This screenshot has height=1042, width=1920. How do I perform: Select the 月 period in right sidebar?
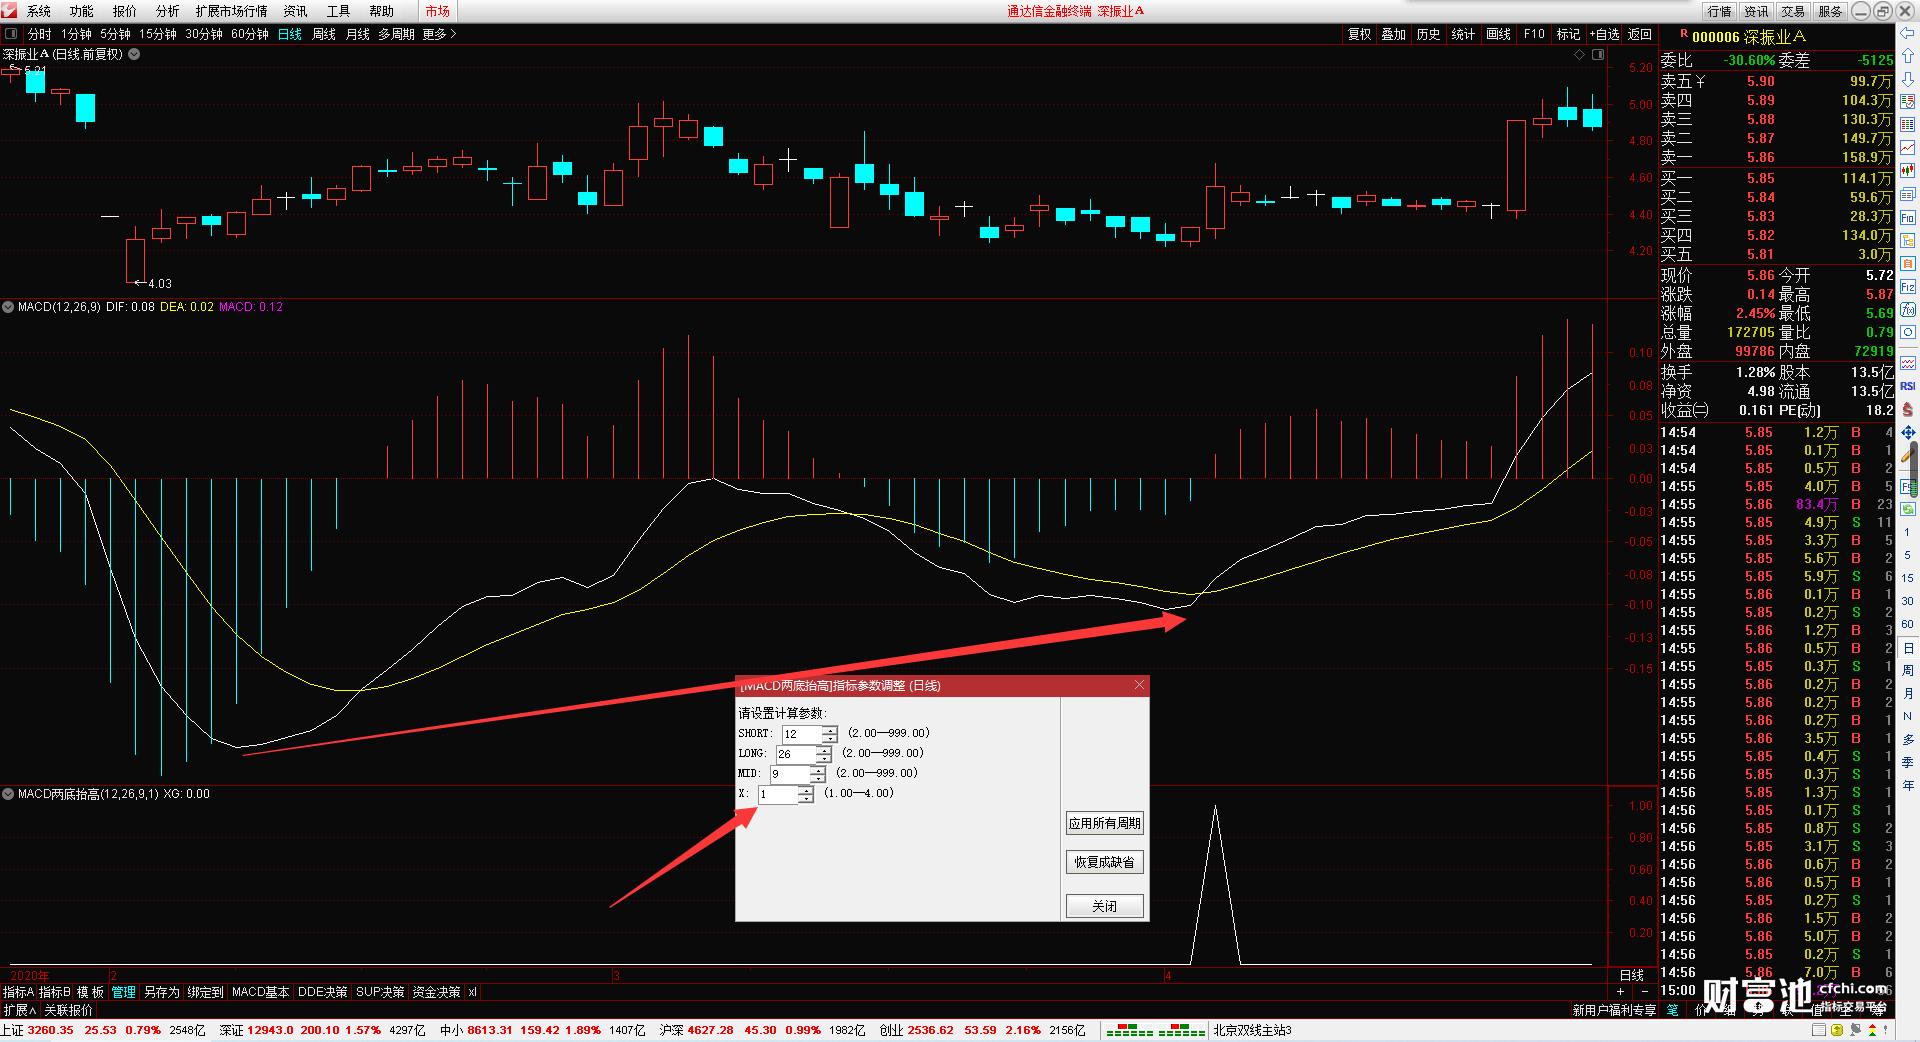(x=1908, y=693)
